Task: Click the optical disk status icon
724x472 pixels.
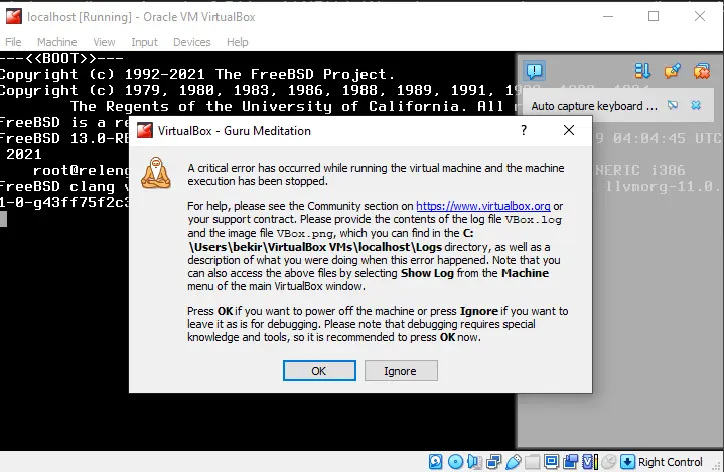Action: 455,461
